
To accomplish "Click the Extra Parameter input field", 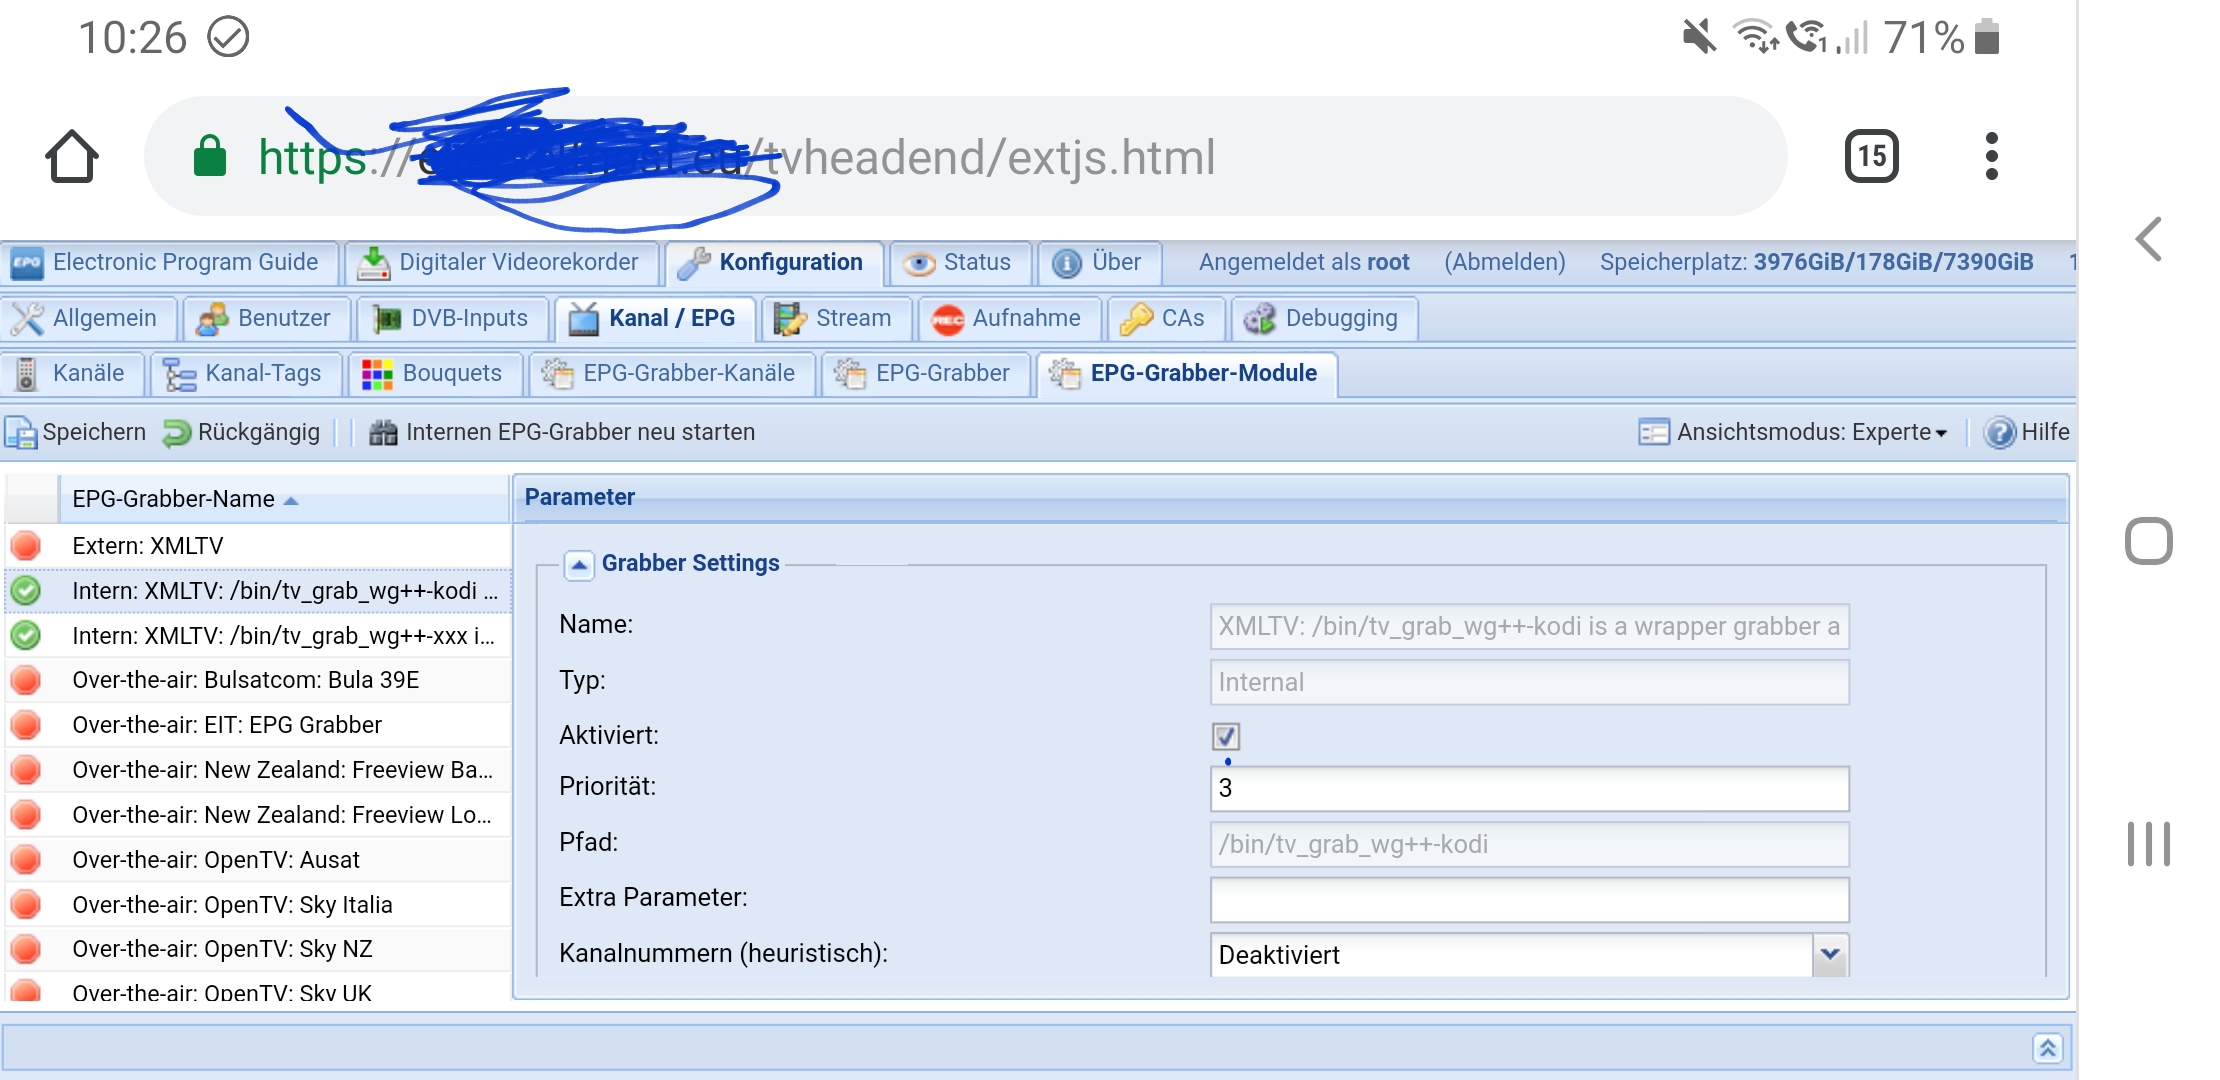I will pyautogui.click(x=1529, y=900).
